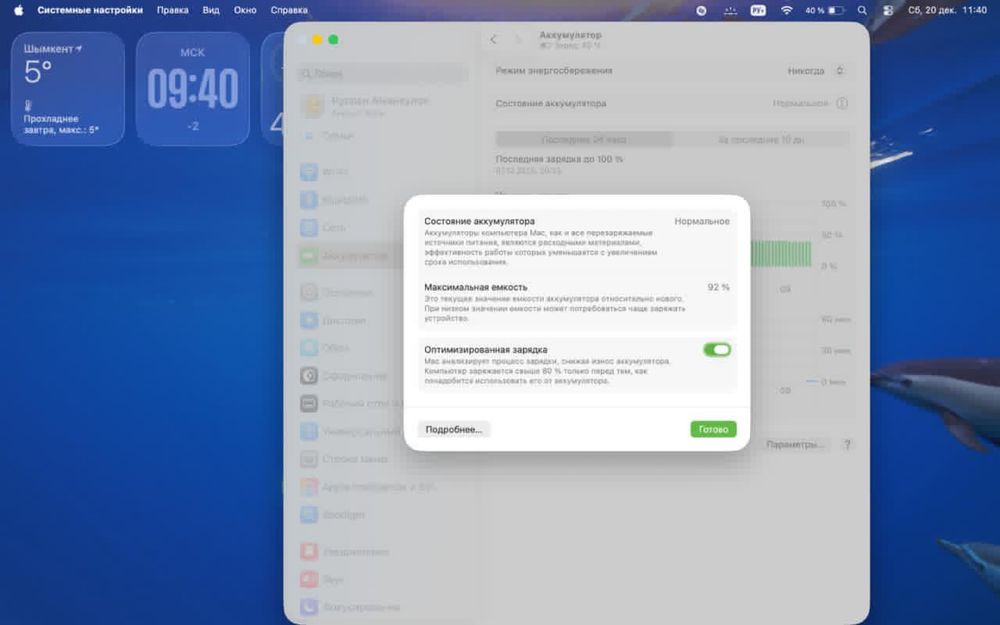Open the МСК clock widget

coord(193,89)
